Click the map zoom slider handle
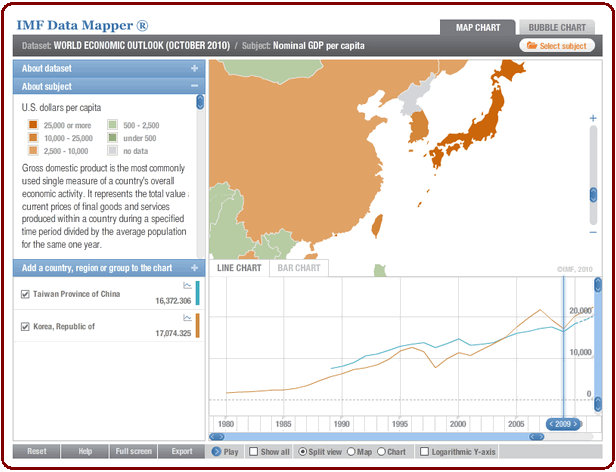This screenshot has width=616, height=472. point(594,195)
